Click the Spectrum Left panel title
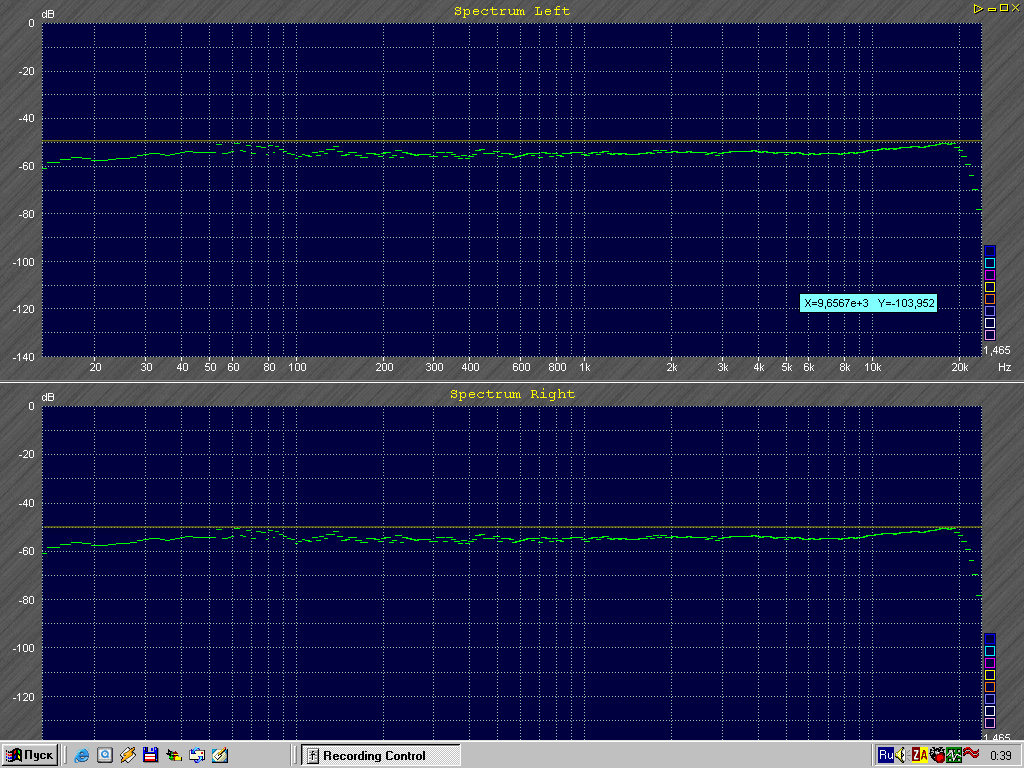This screenshot has height=768, width=1024. 512,11
